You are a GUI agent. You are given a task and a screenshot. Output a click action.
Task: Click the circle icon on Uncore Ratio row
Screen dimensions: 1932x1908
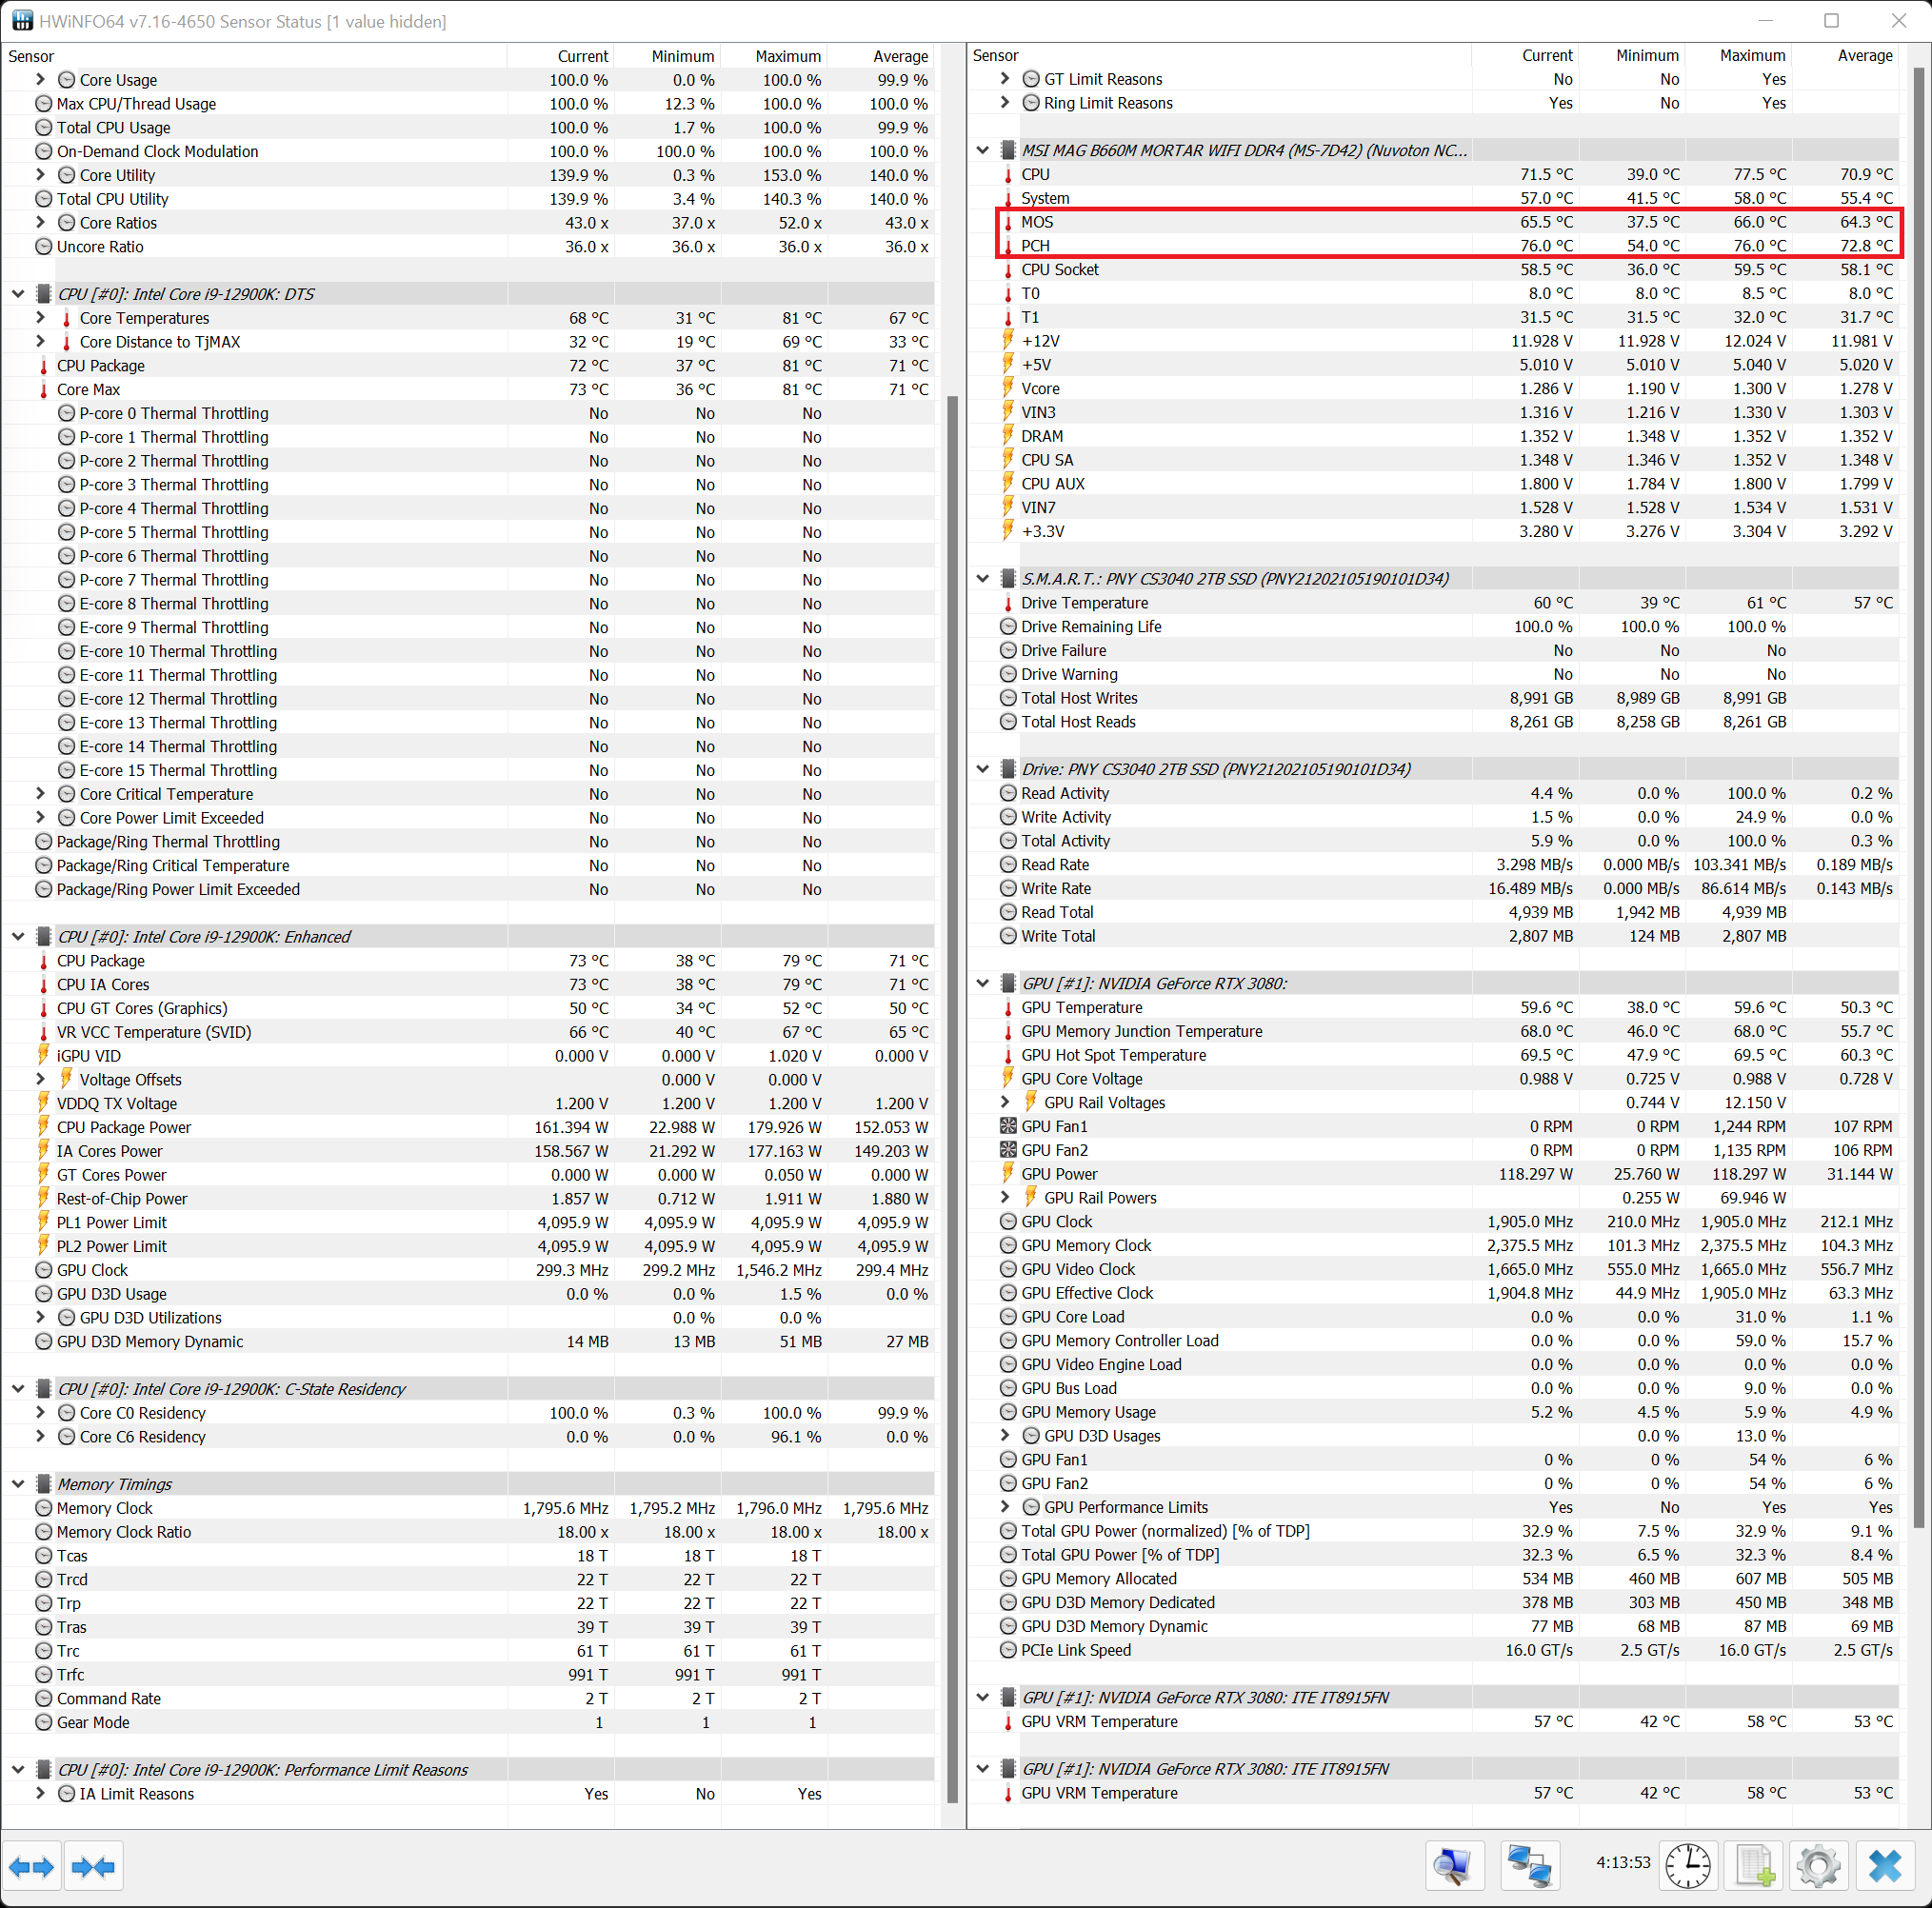pyautogui.click(x=44, y=247)
